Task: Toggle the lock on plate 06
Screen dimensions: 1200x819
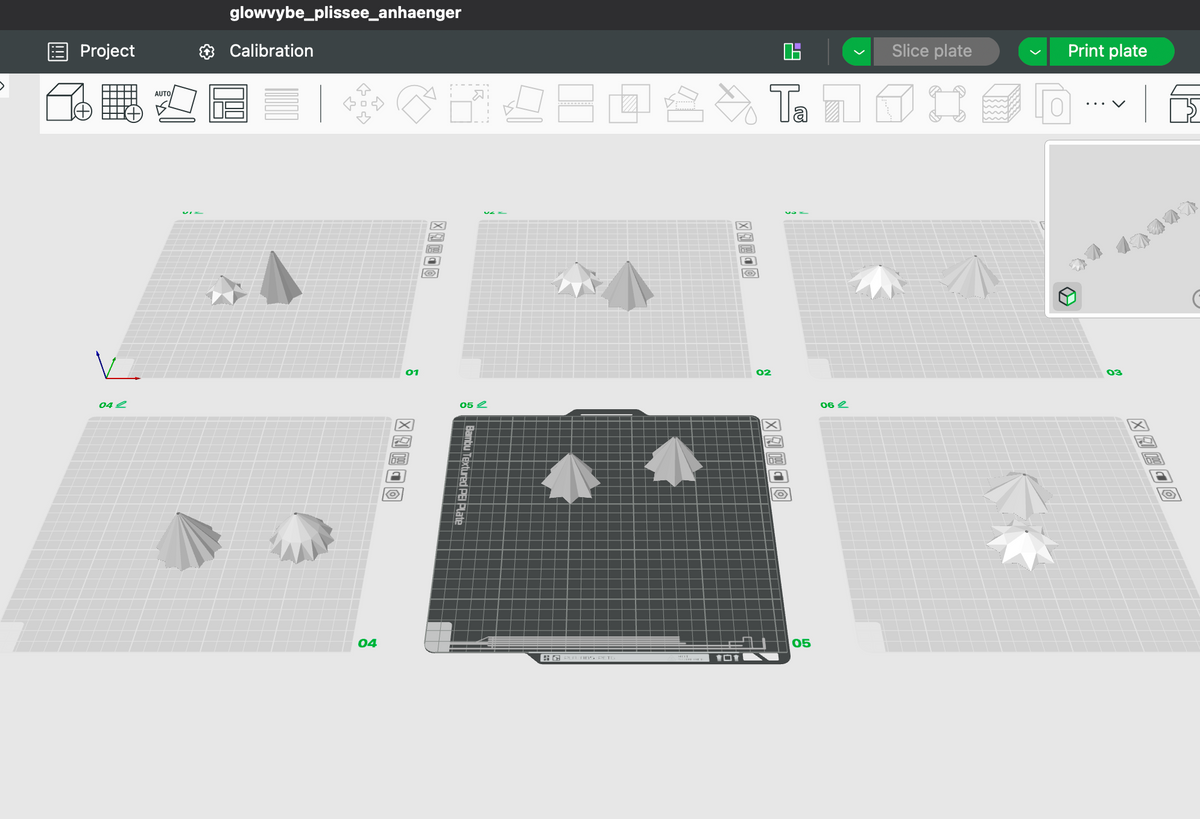Action: [1161, 476]
